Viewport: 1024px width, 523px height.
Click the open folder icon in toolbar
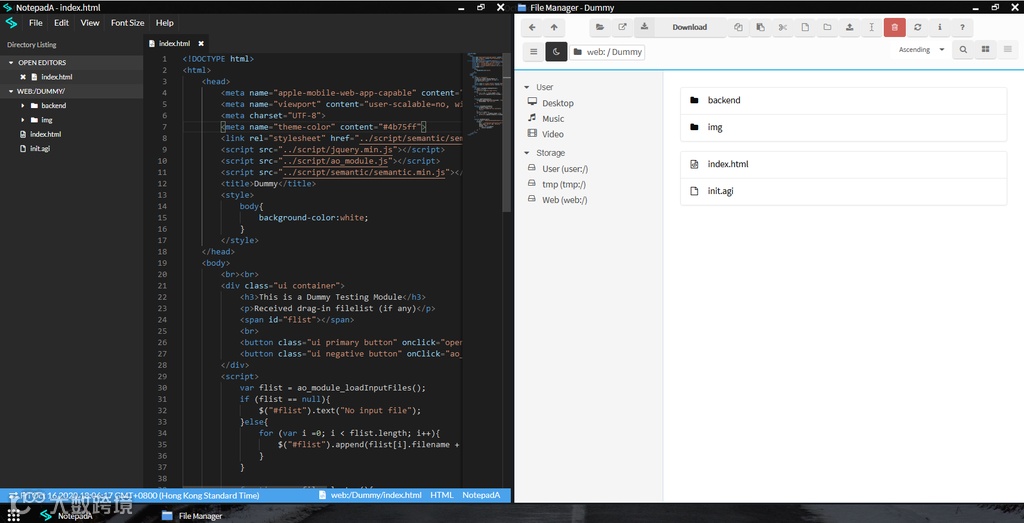click(x=600, y=27)
